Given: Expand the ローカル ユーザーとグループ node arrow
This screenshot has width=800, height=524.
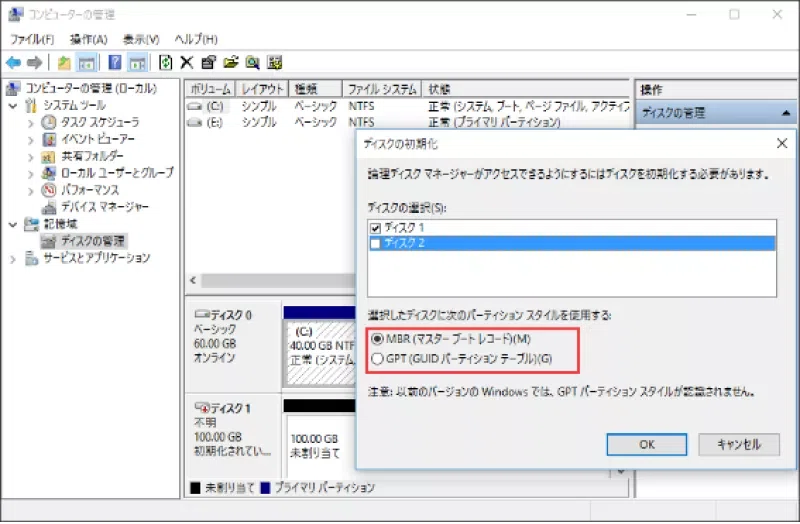Looking at the screenshot, I should pyautogui.click(x=31, y=174).
